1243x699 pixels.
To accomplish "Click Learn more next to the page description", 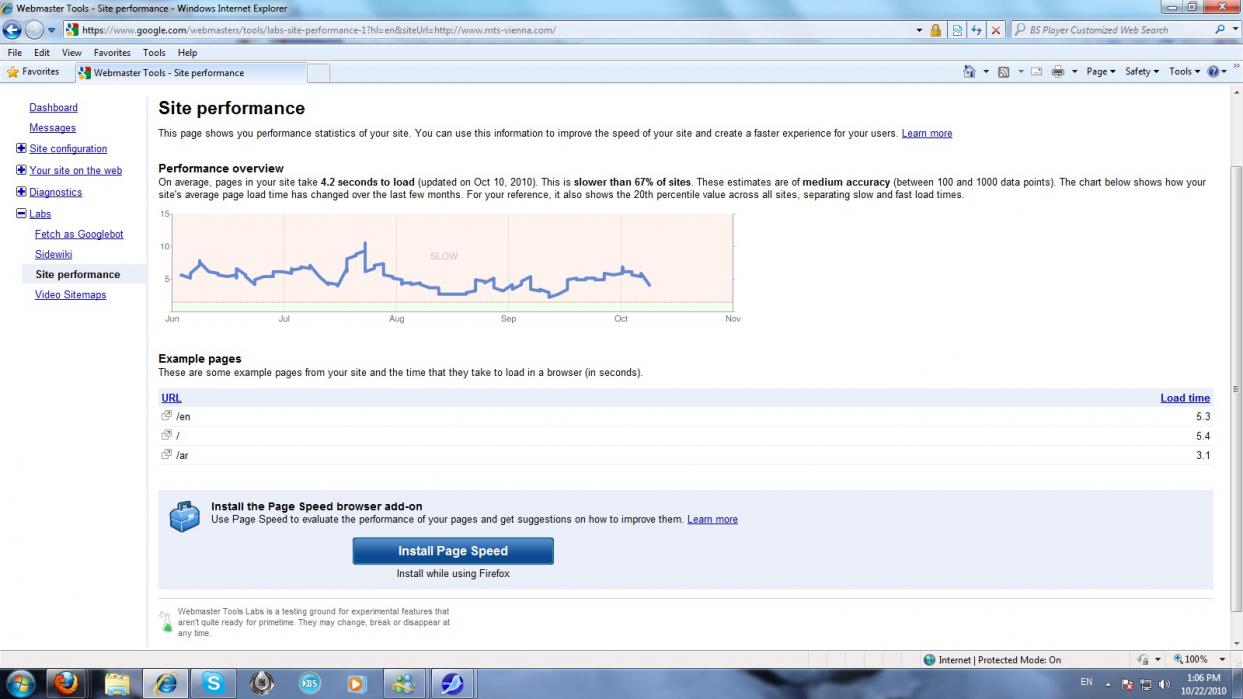I will click(927, 133).
